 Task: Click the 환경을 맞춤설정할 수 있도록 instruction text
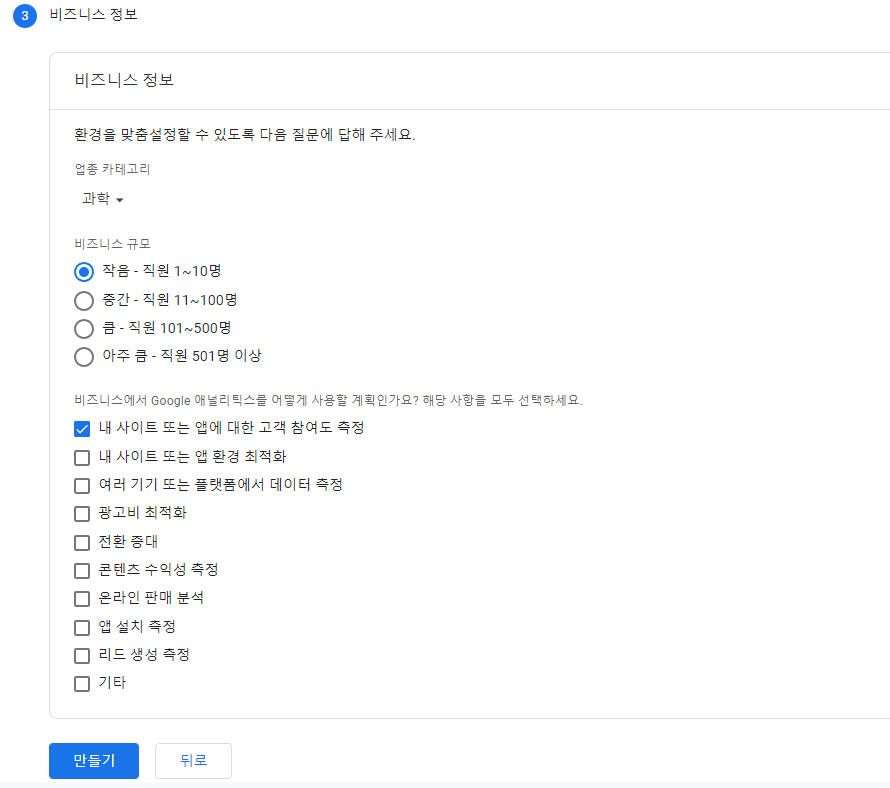245,135
